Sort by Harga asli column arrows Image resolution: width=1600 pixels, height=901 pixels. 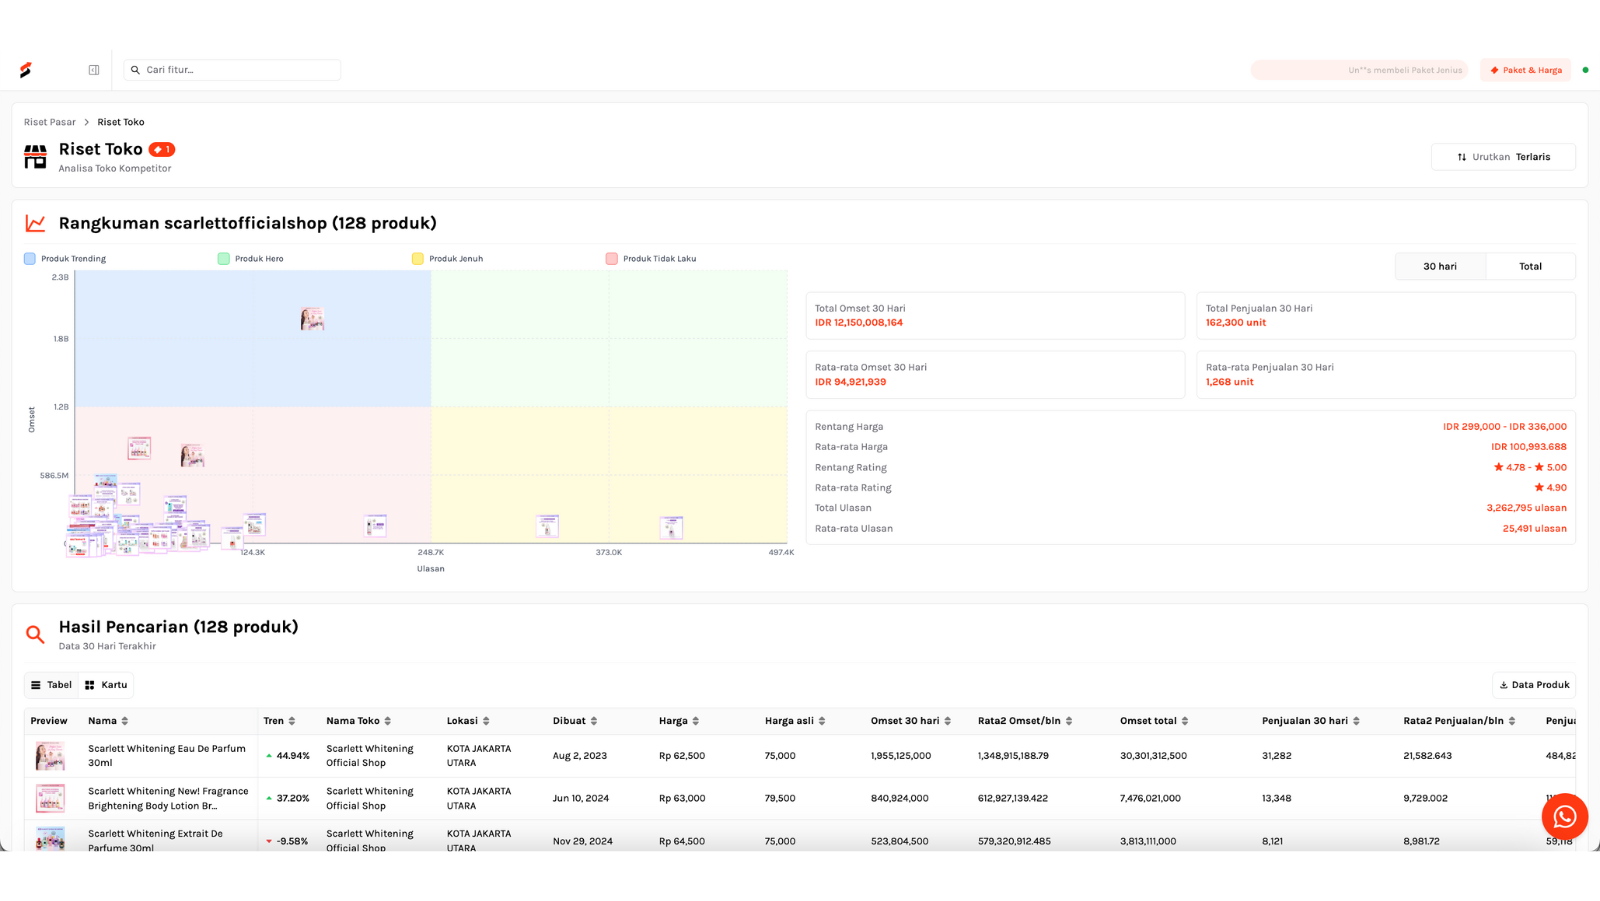pos(822,721)
